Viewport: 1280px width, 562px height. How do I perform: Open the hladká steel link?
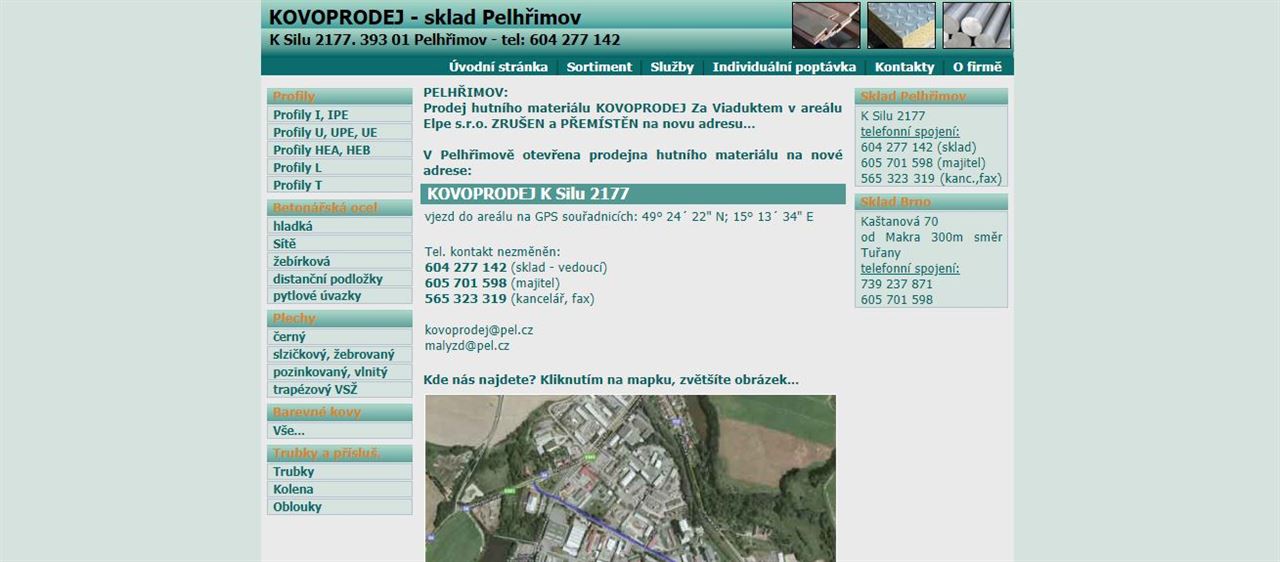click(339, 226)
